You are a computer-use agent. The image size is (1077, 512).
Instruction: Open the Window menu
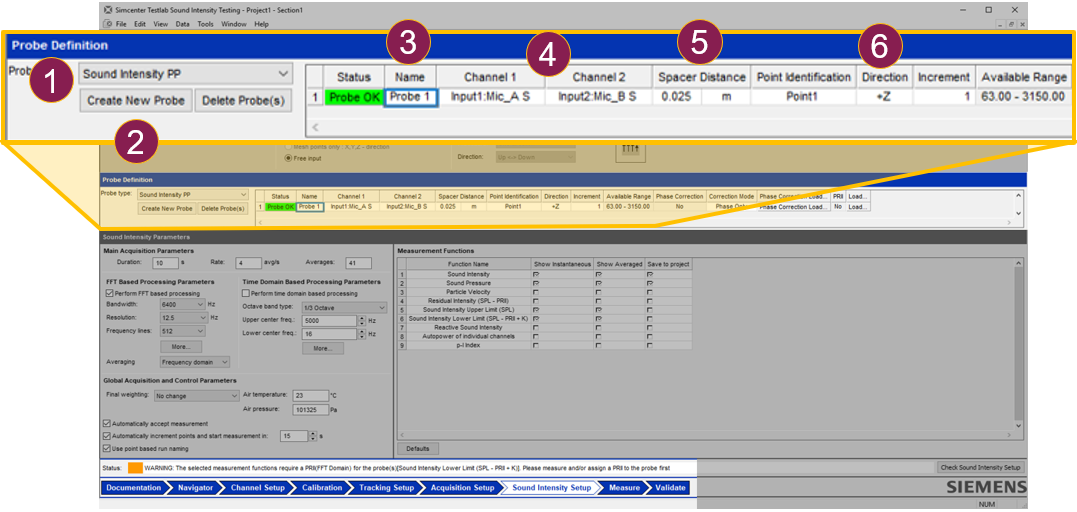pos(234,24)
